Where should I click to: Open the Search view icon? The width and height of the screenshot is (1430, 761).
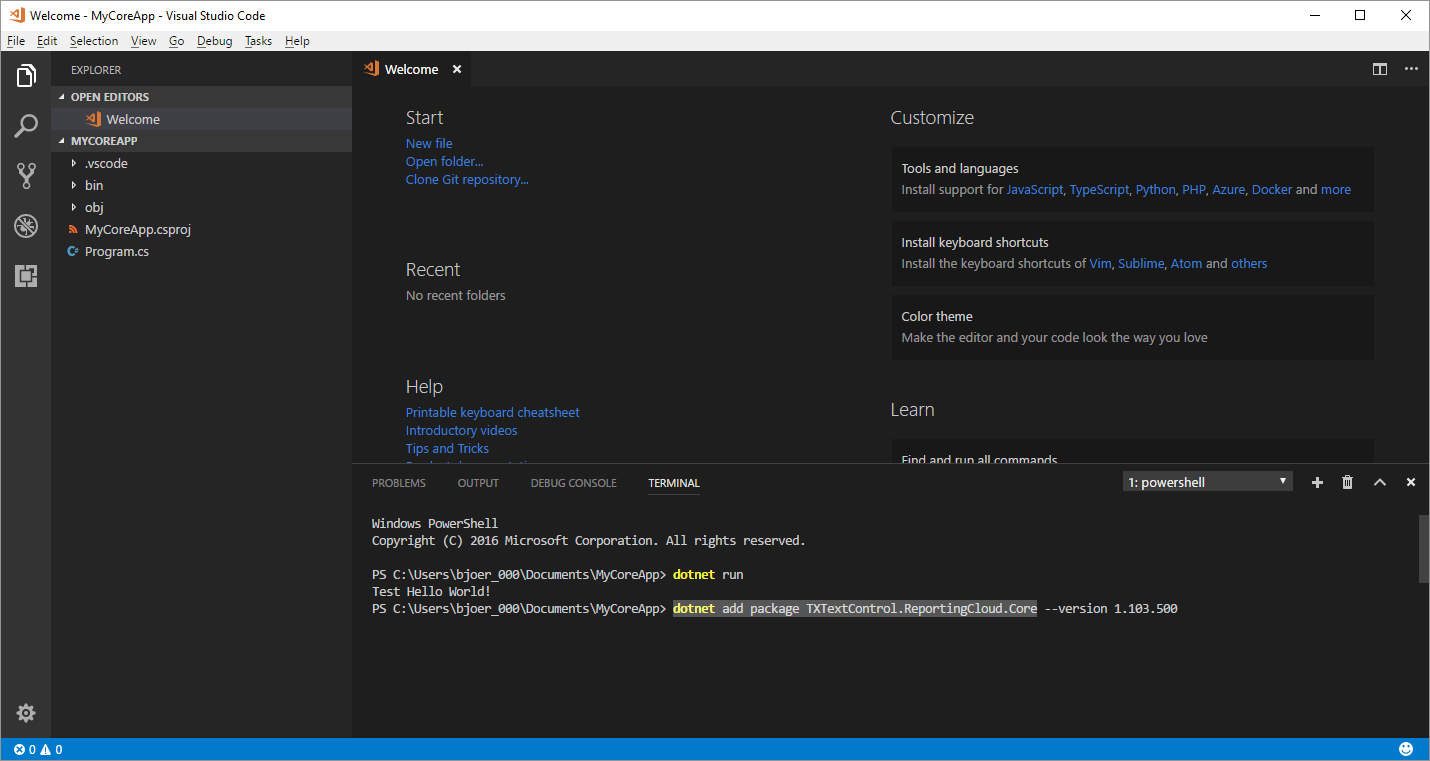pos(26,126)
